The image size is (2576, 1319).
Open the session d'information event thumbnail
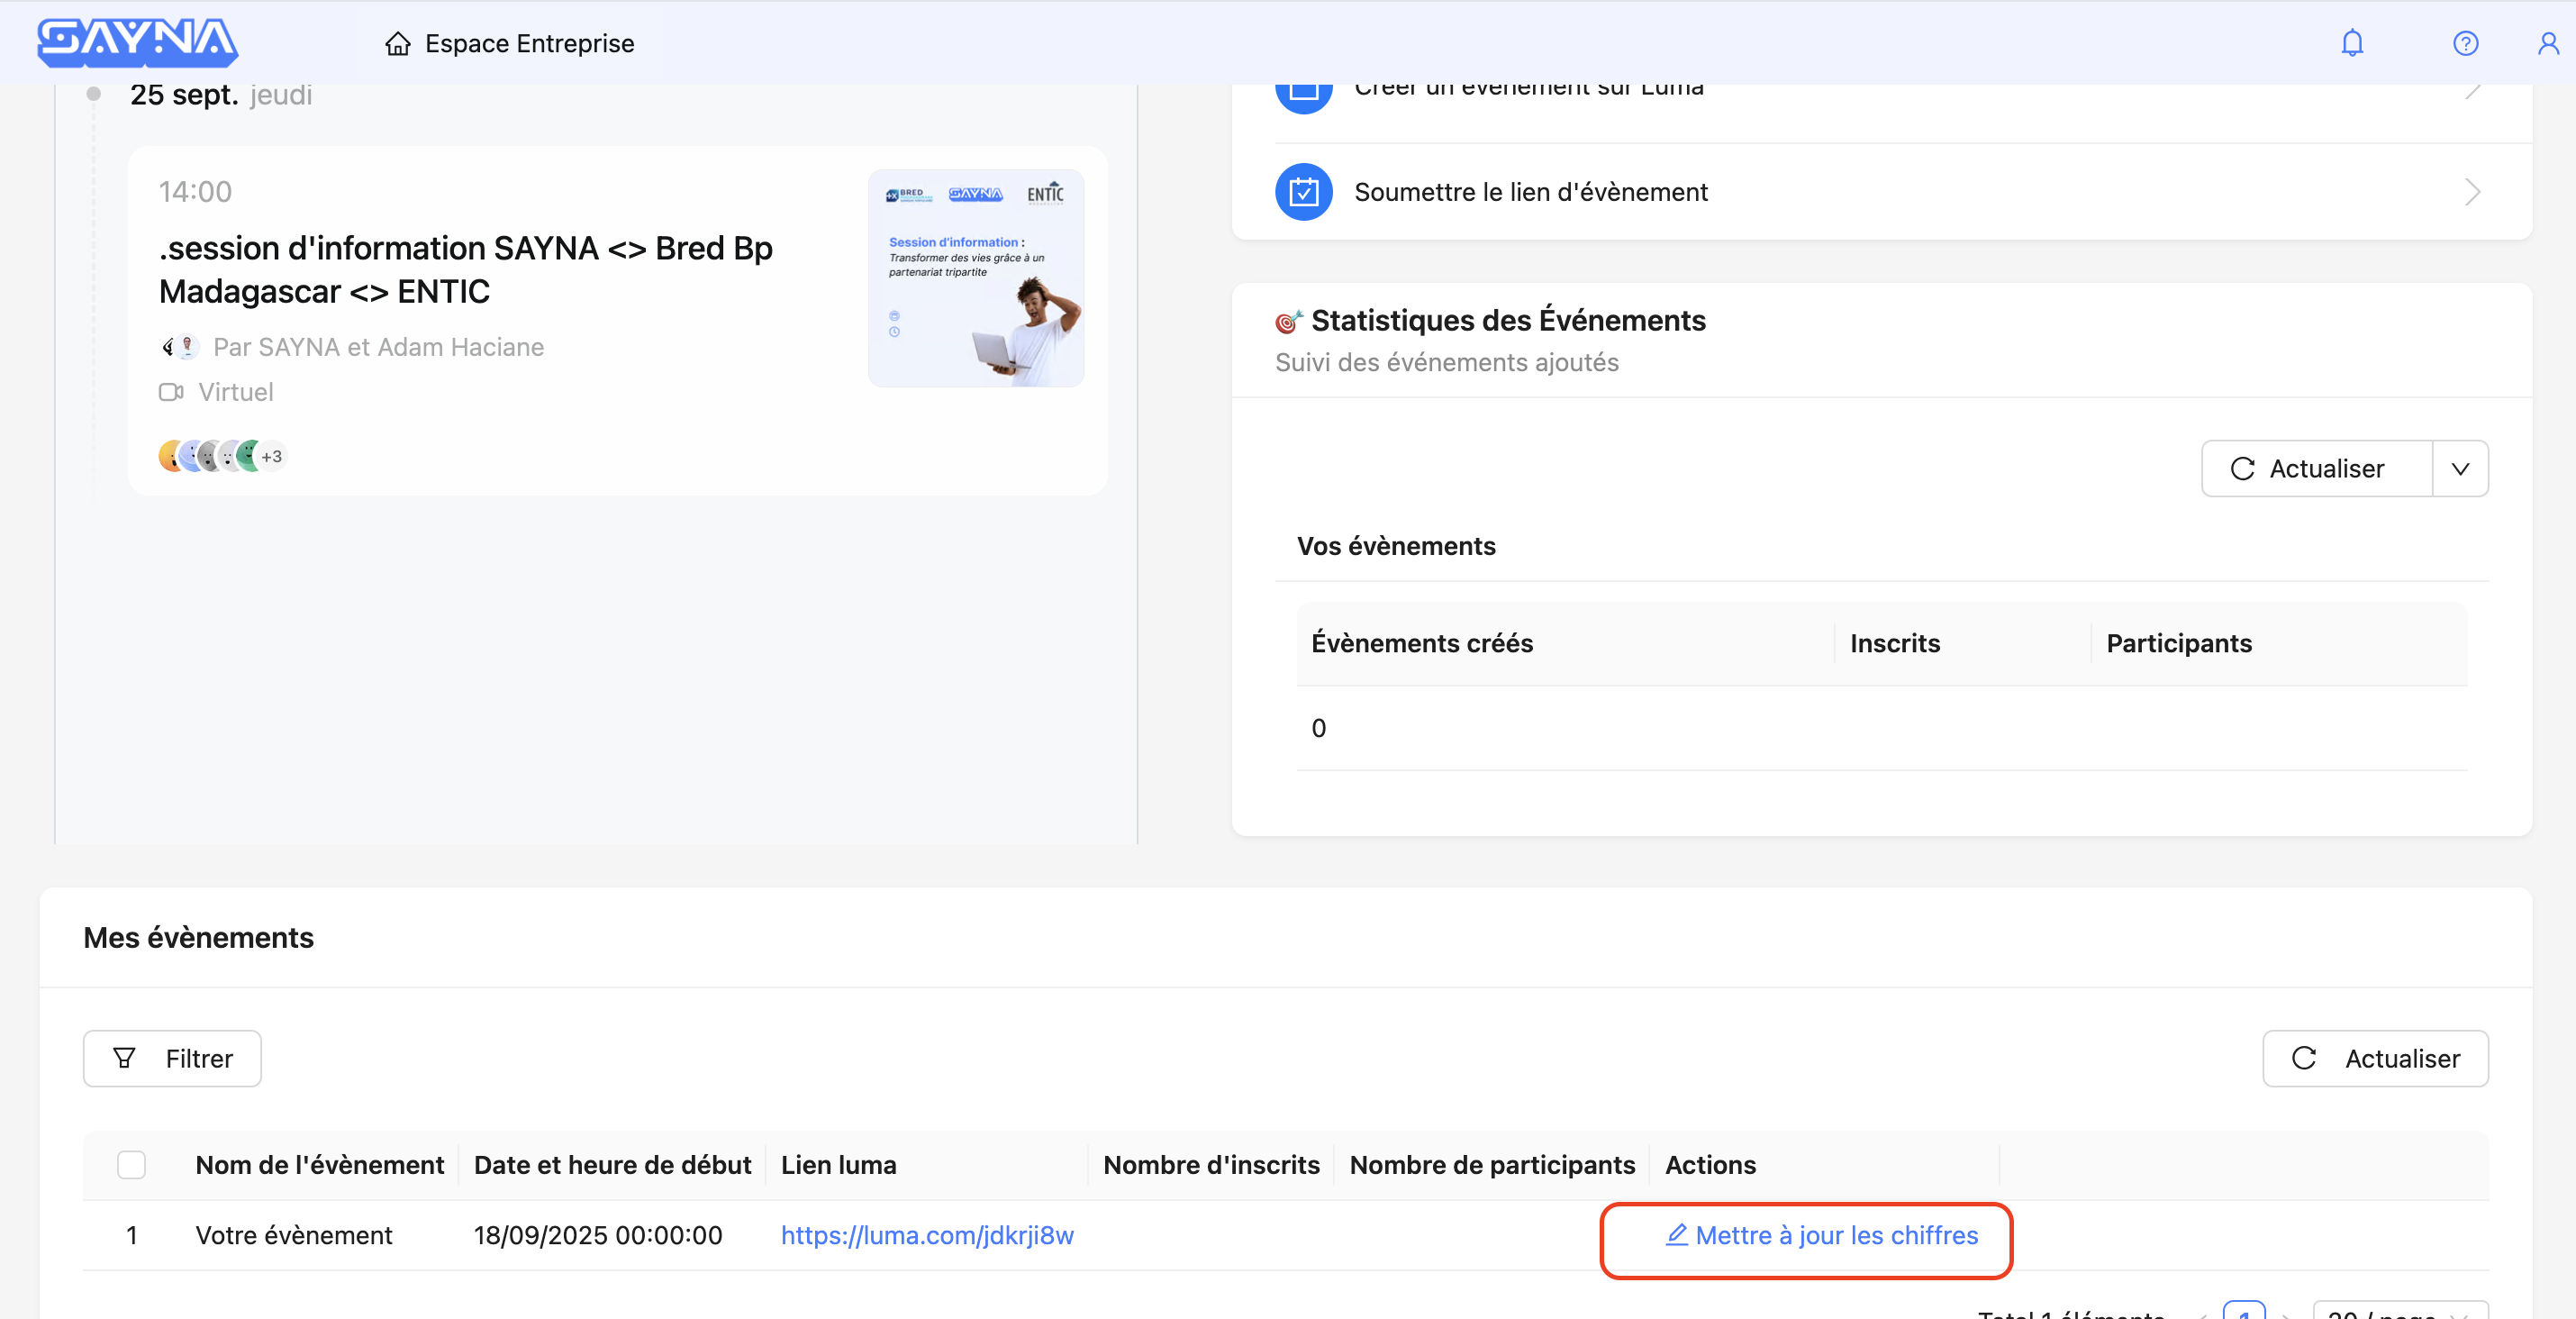(x=975, y=278)
